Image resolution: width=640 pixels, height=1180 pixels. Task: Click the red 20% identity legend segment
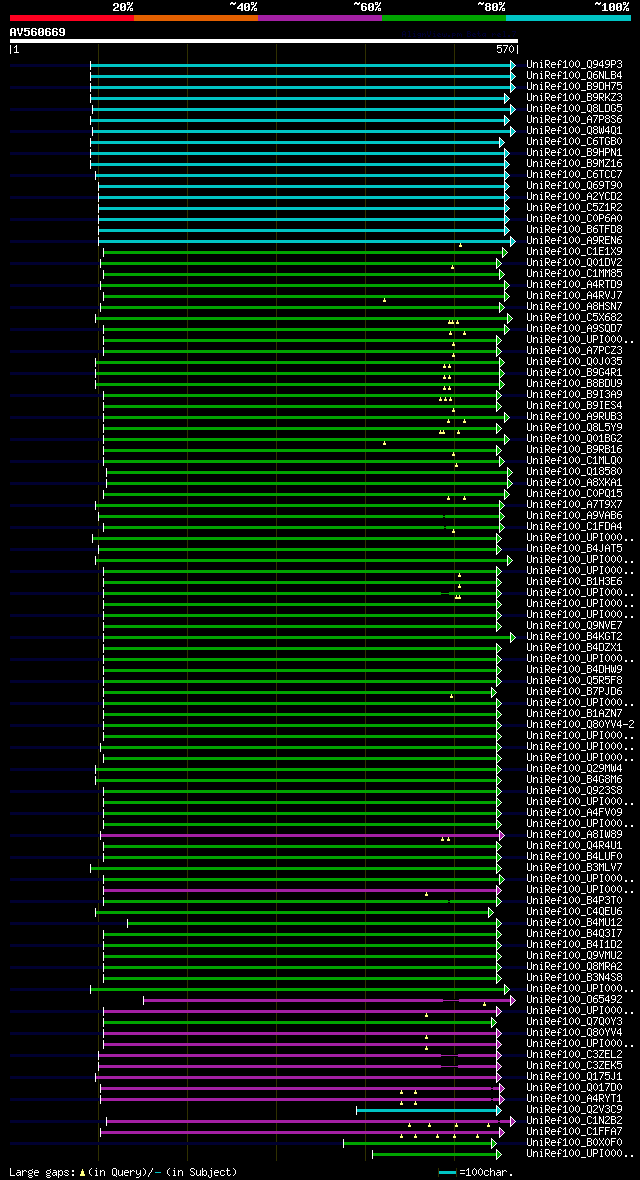coord(72,17)
